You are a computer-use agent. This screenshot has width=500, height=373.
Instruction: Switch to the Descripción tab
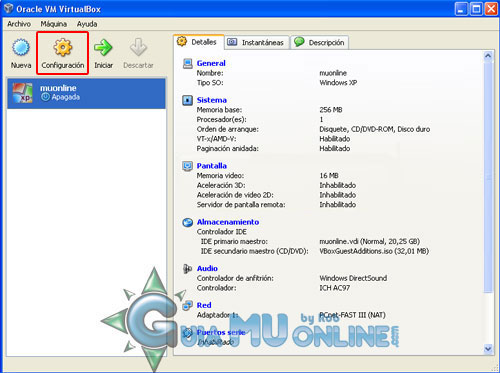point(319,42)
